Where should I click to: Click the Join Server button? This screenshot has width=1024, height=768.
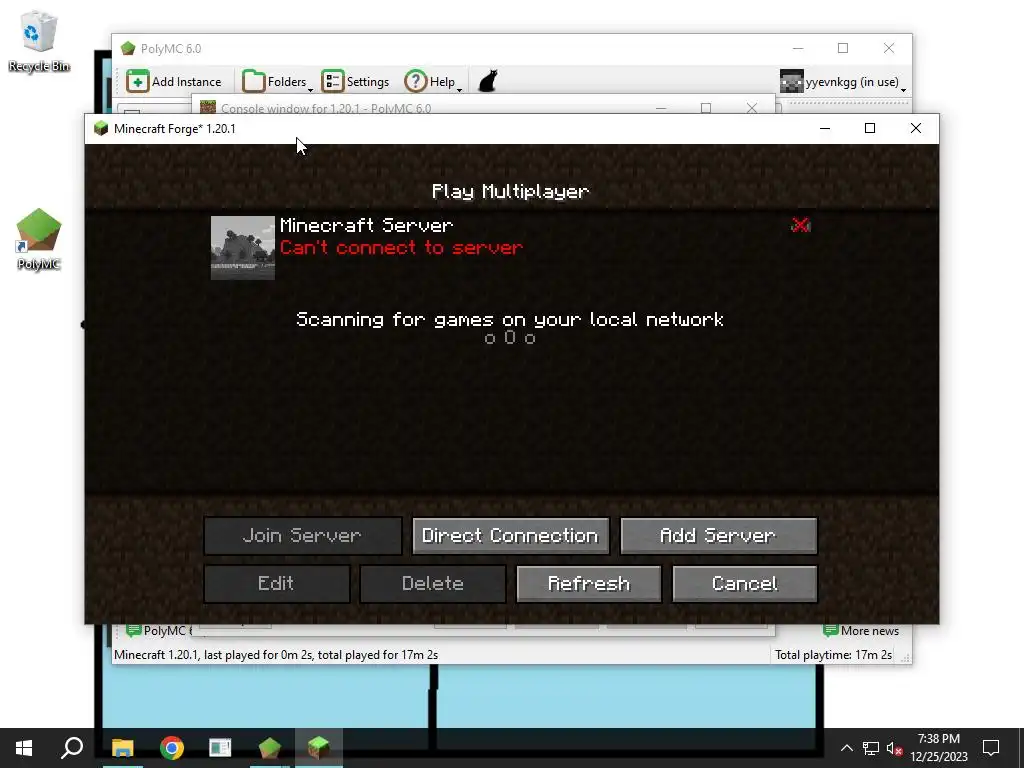(x=302, y=536)
